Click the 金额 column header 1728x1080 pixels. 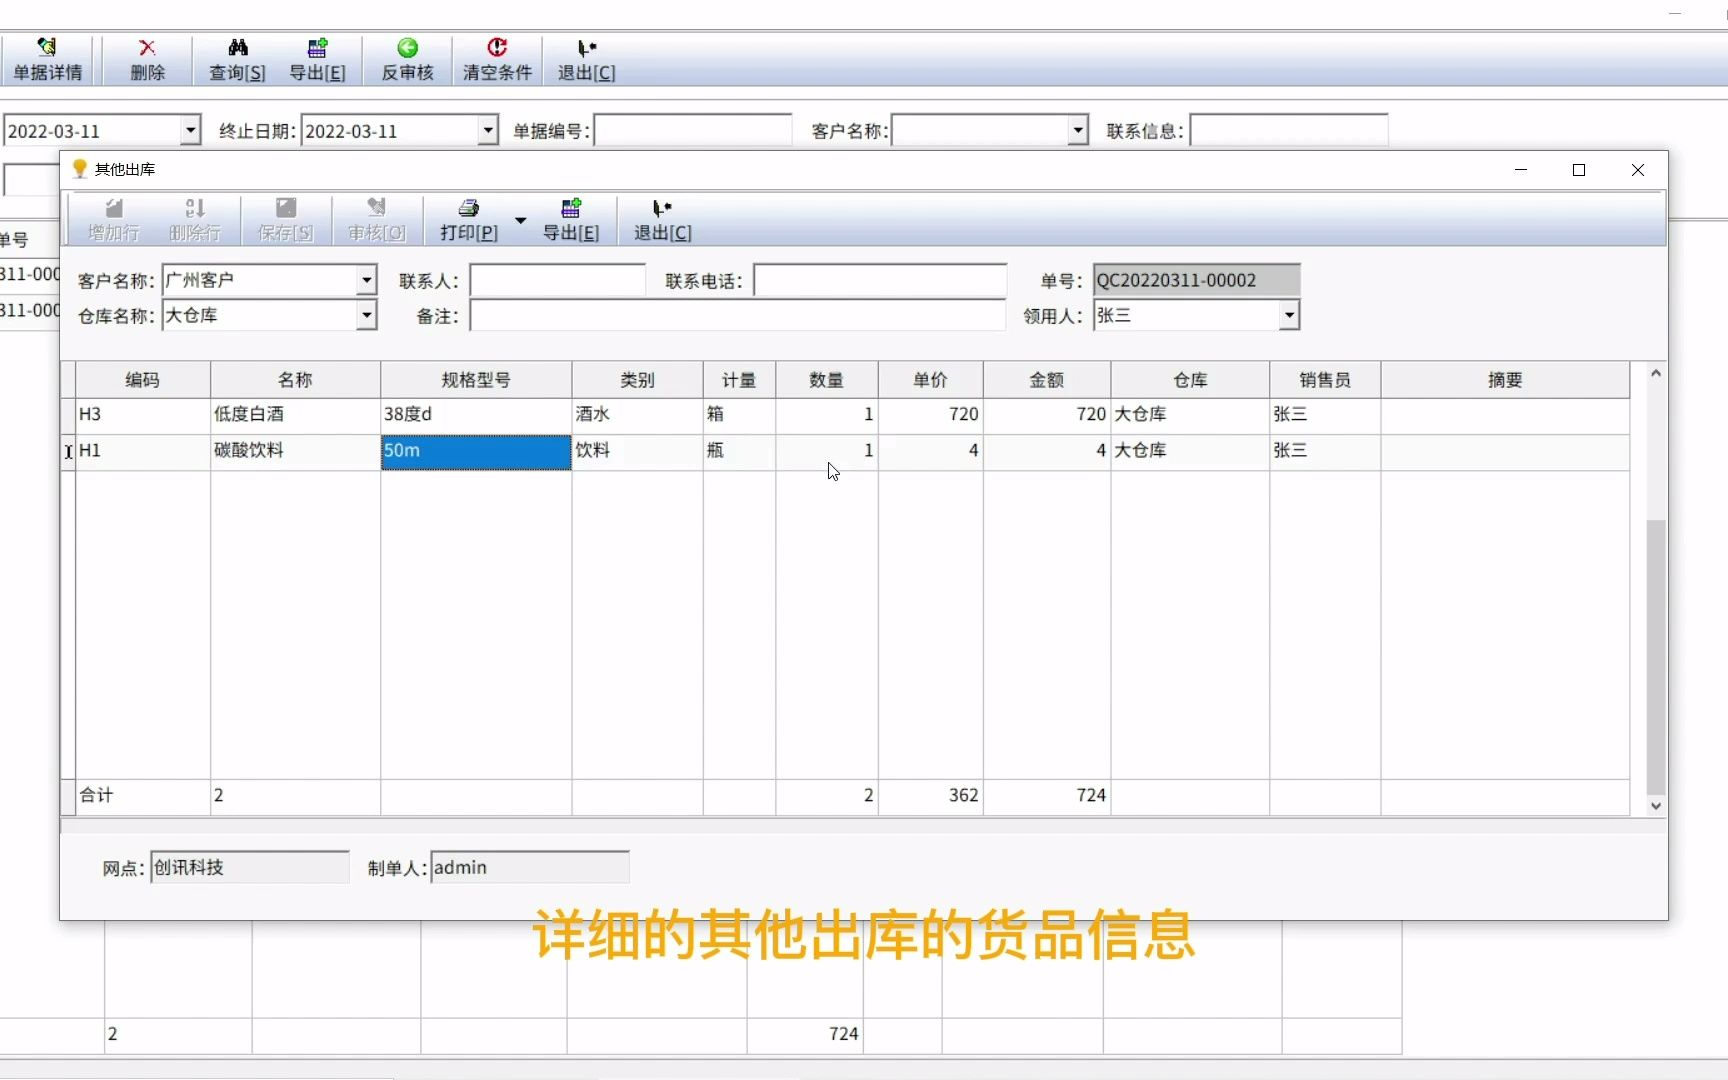[x=1047, y=380]
